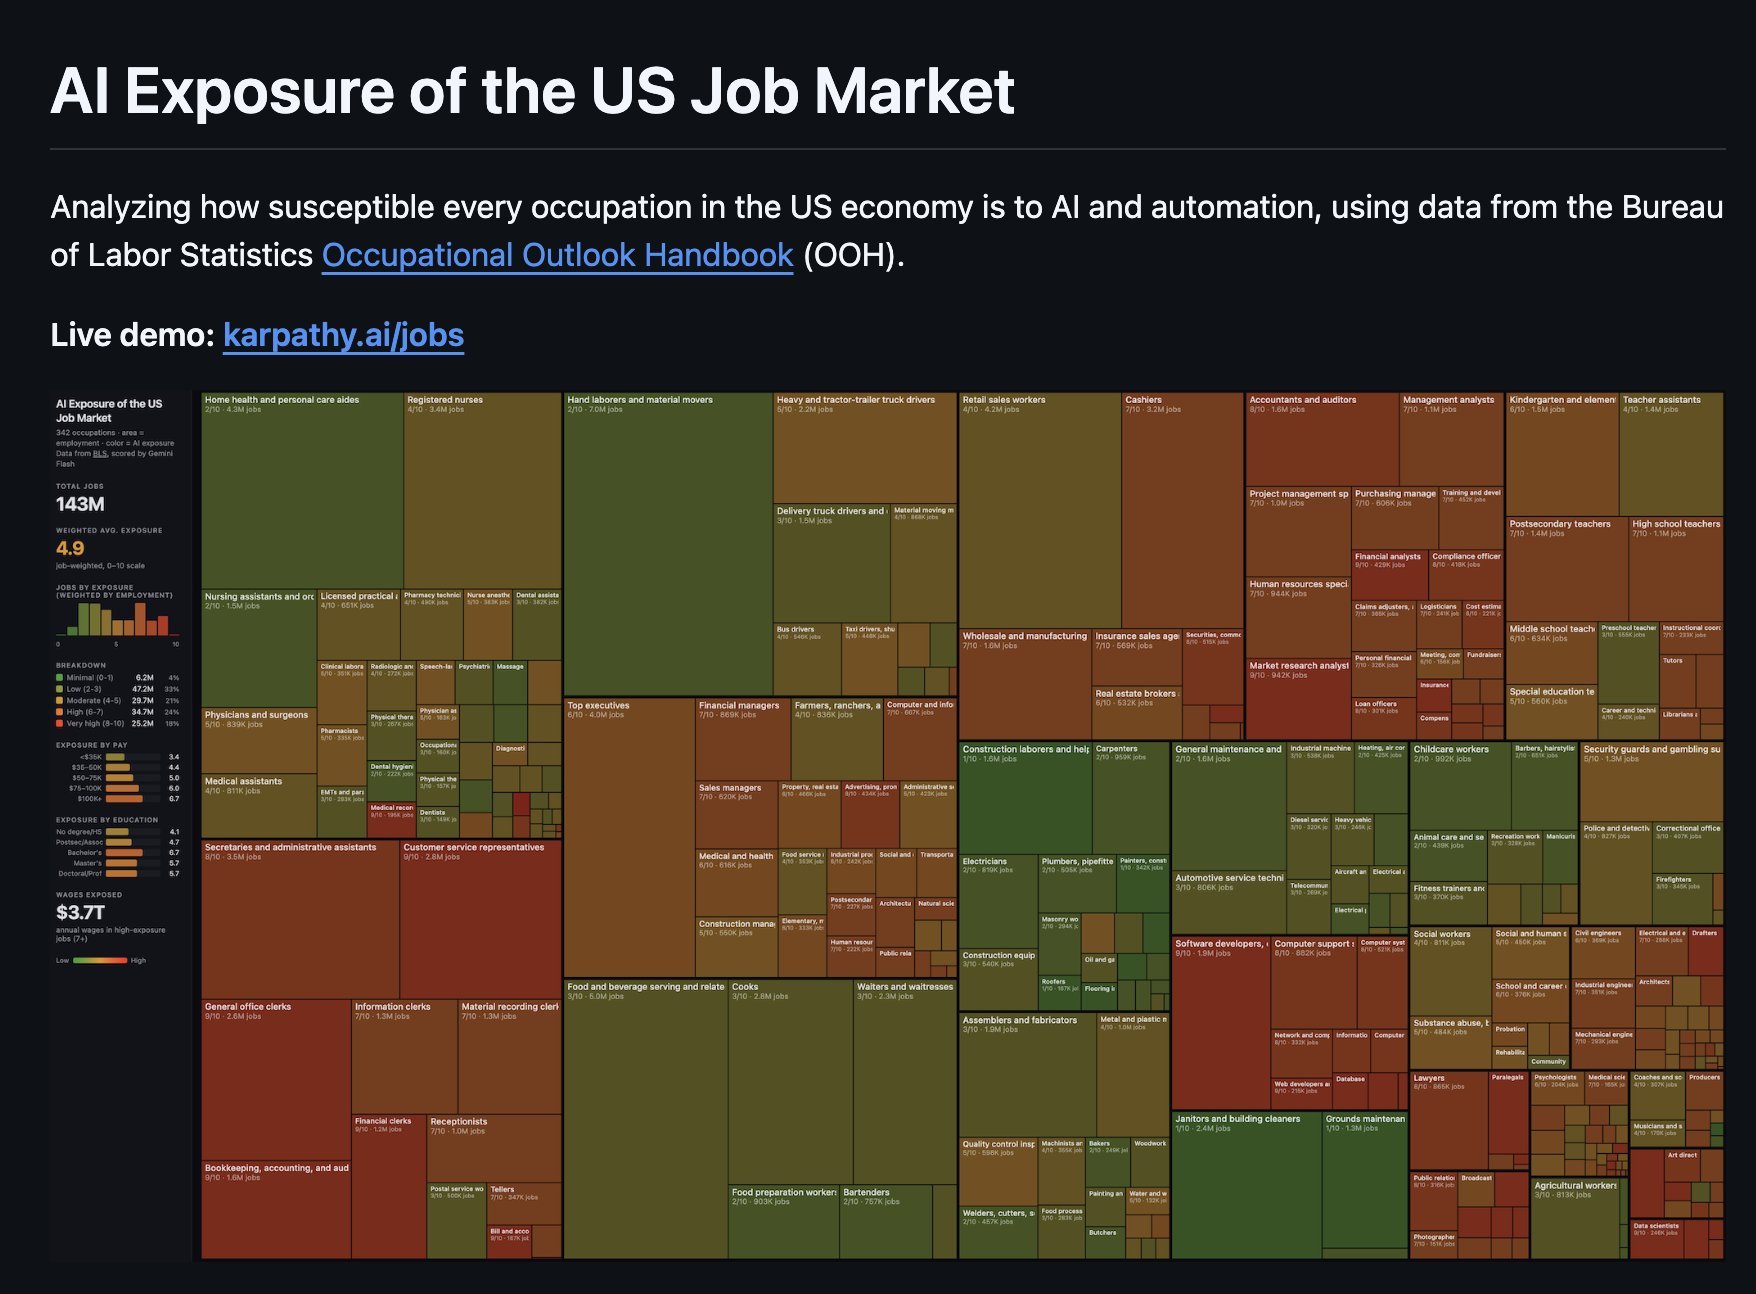Click the $100K+ exposure-by-pay bar

[125, 800]
